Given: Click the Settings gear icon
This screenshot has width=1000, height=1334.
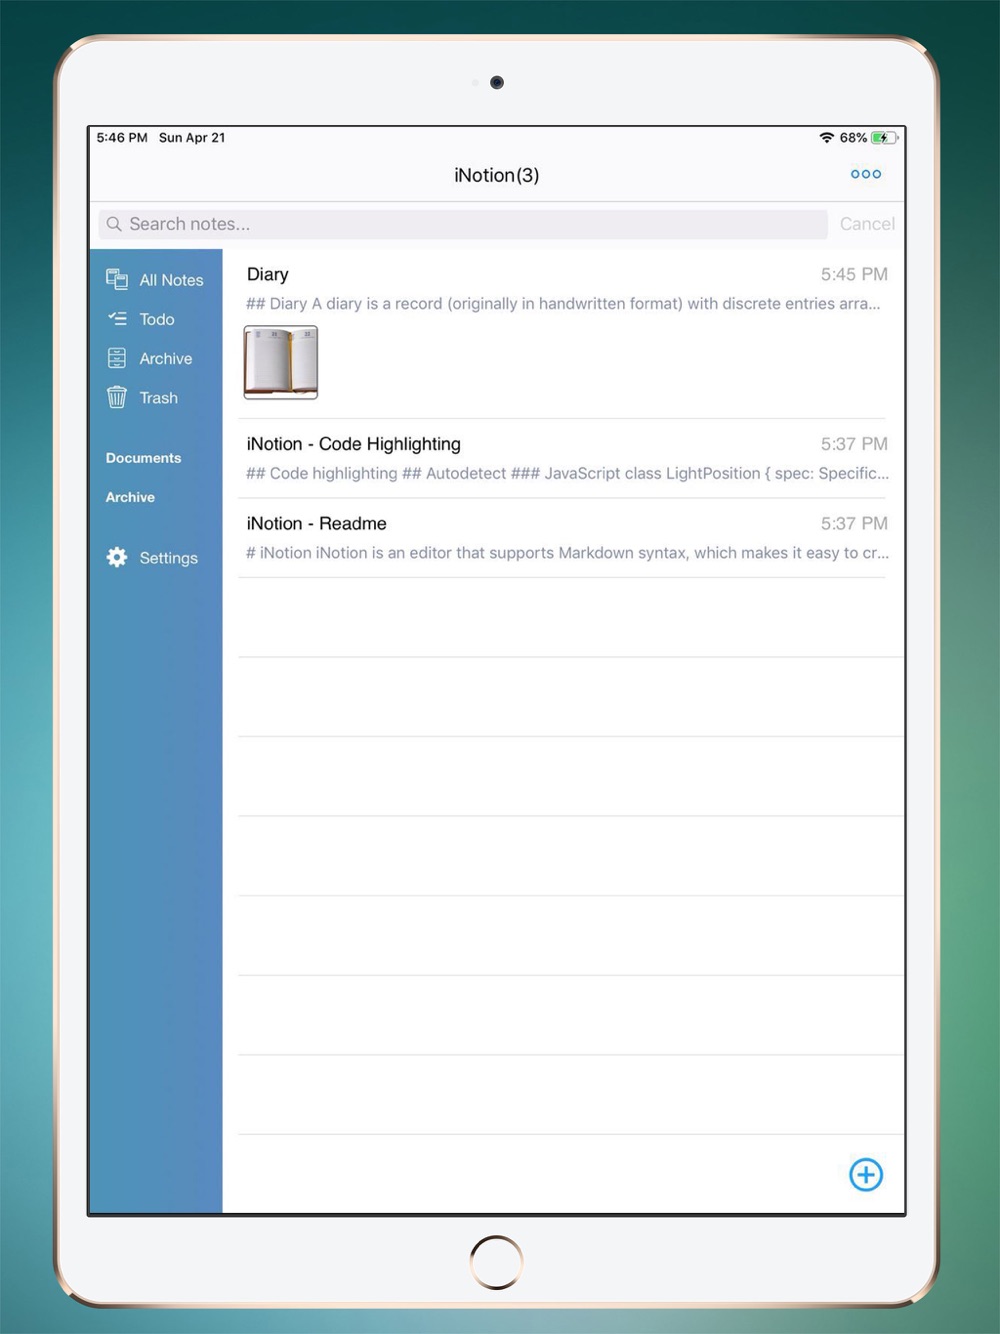Looking at the screenshot, I should pyautogui.click(x=117, y=557).
